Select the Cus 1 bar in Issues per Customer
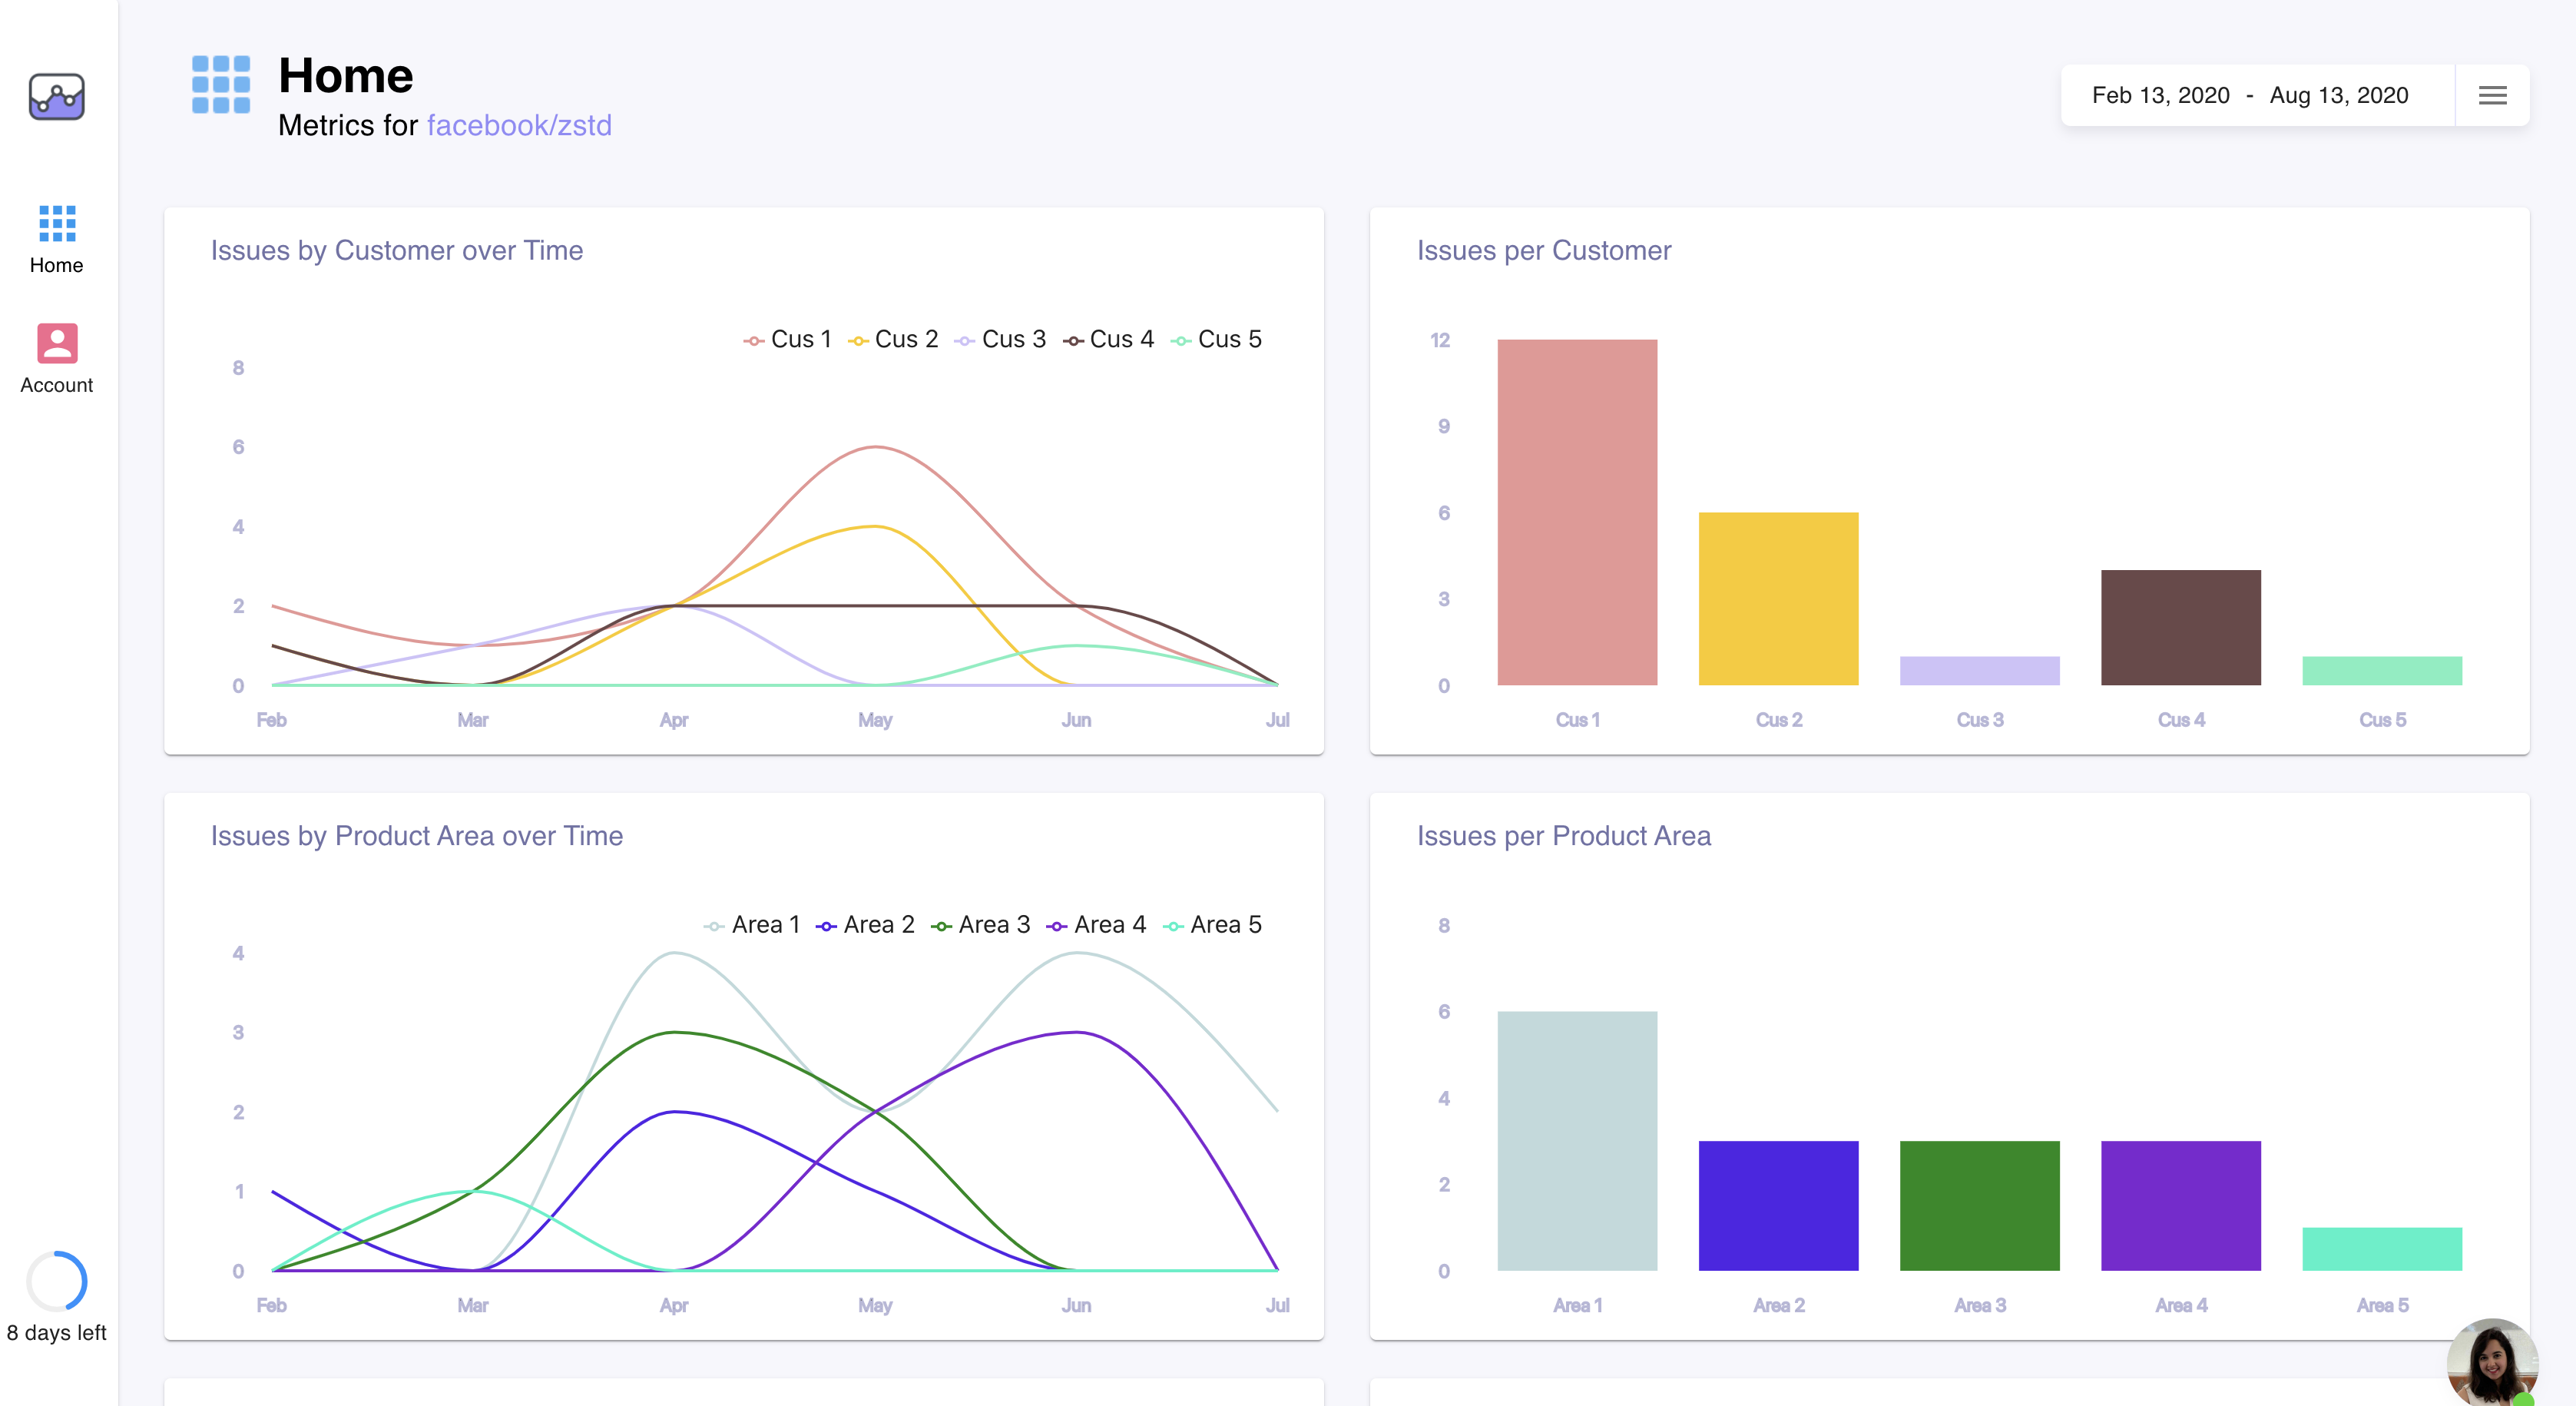This screenshot has height=1406, width=2576. click(x=1577, y=512)
